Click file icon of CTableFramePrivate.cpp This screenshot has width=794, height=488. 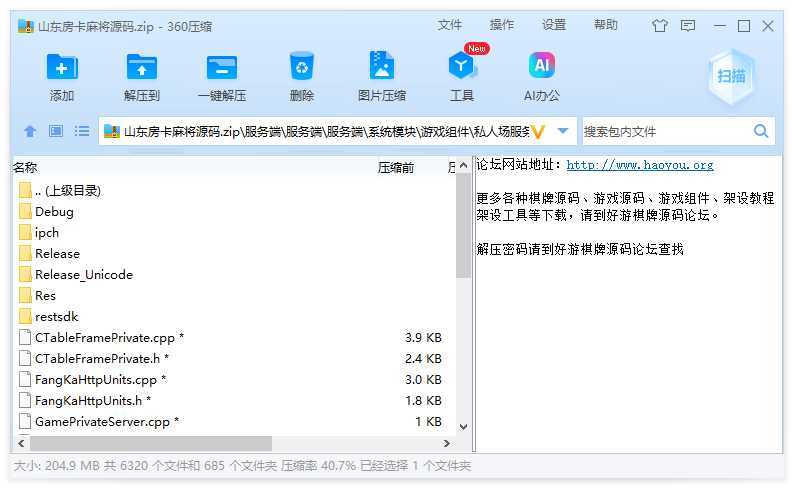click(25, 337)
